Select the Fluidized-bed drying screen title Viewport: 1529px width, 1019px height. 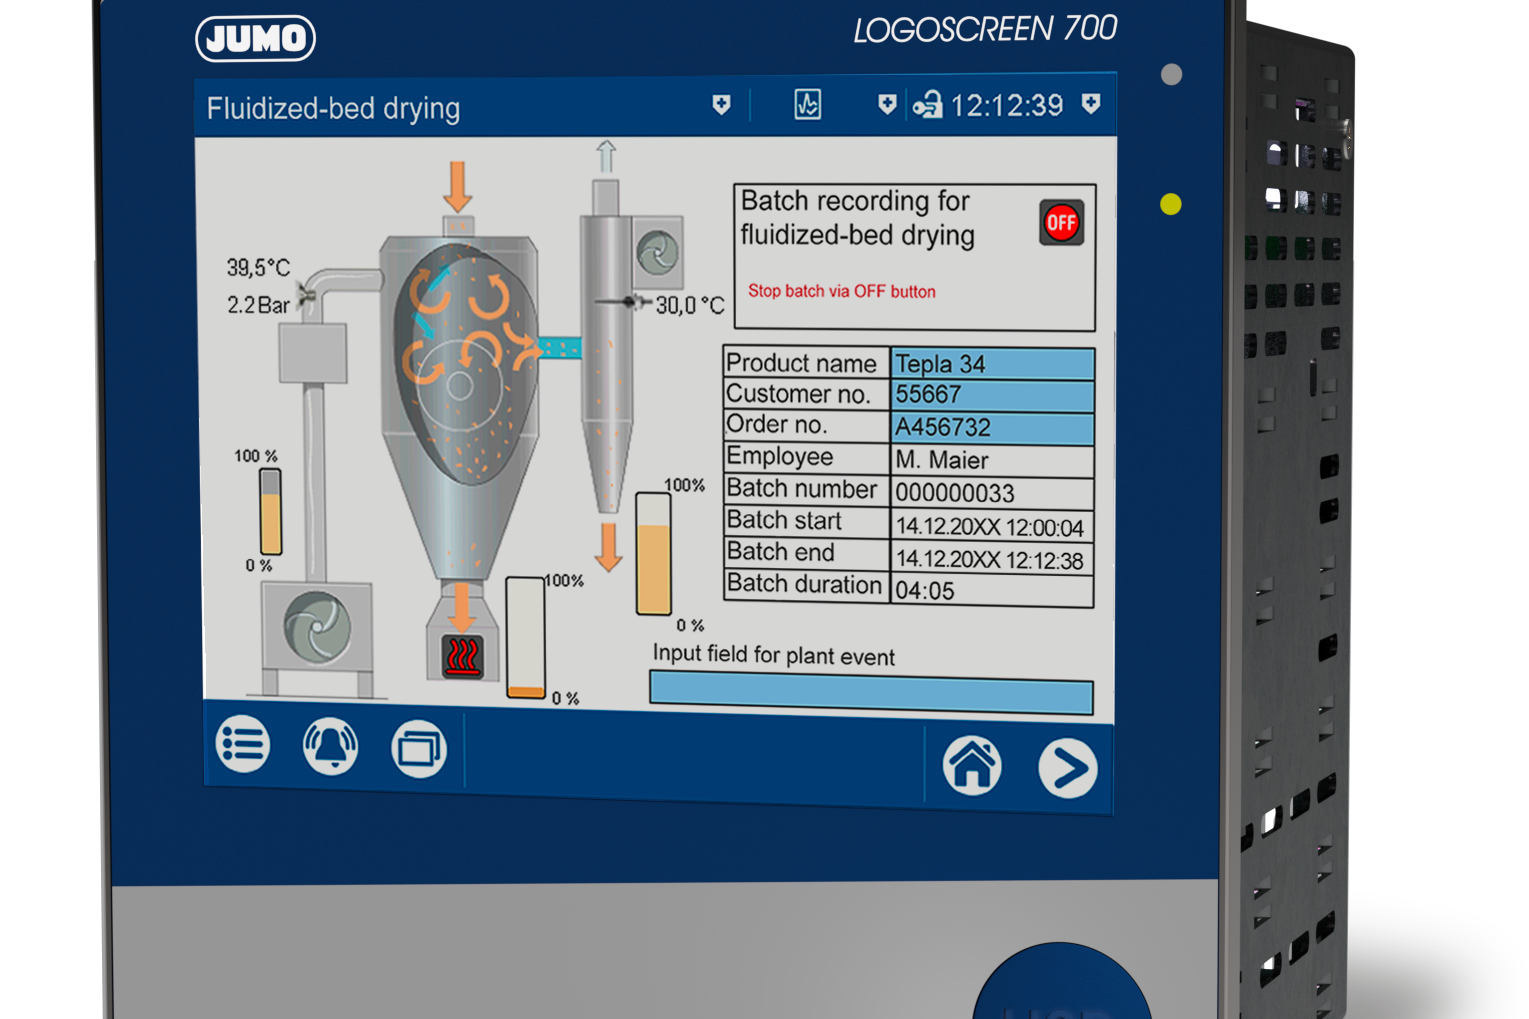coord(333,108)
